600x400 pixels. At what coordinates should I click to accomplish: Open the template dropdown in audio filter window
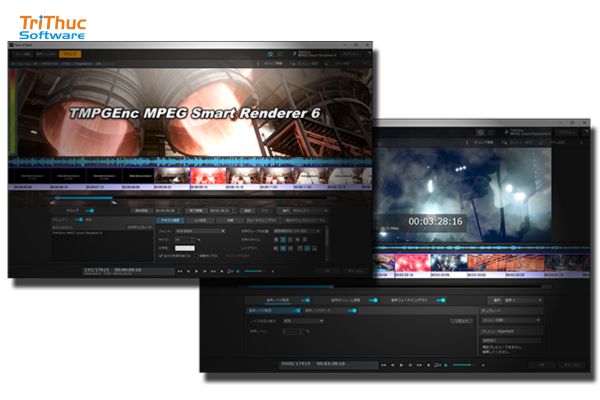tap(510, 320)
